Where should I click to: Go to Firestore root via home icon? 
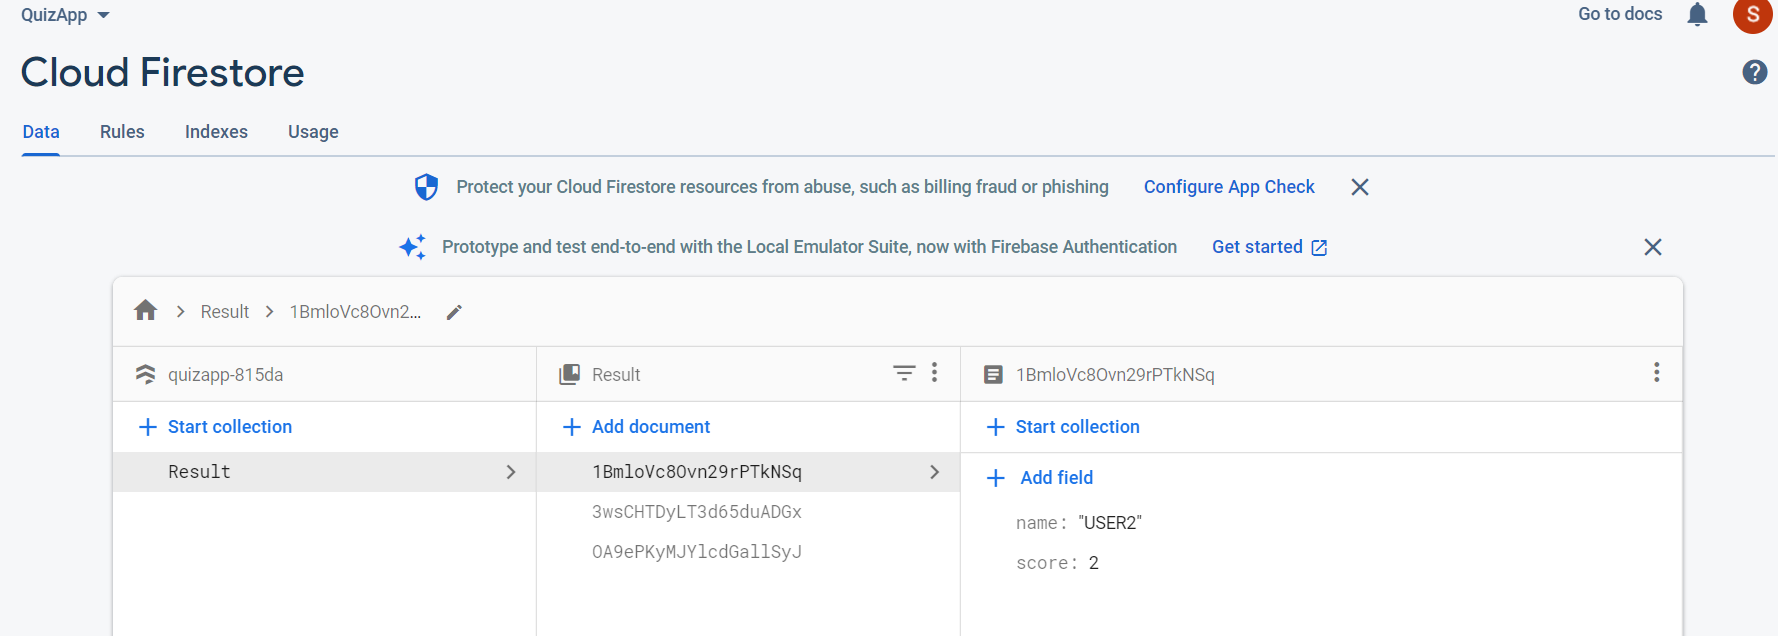coord(146,311)
